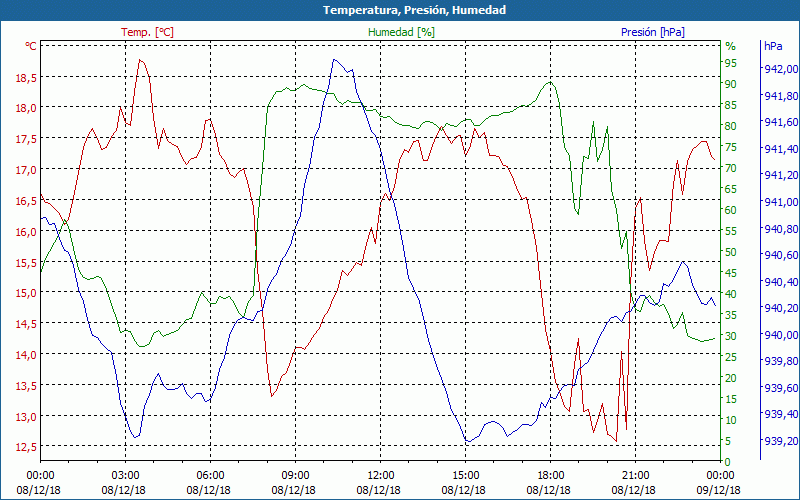Click the green "95" humidity axis value
Screen dimensions: 800x500
pyautogui.click(x=731, y=63)
